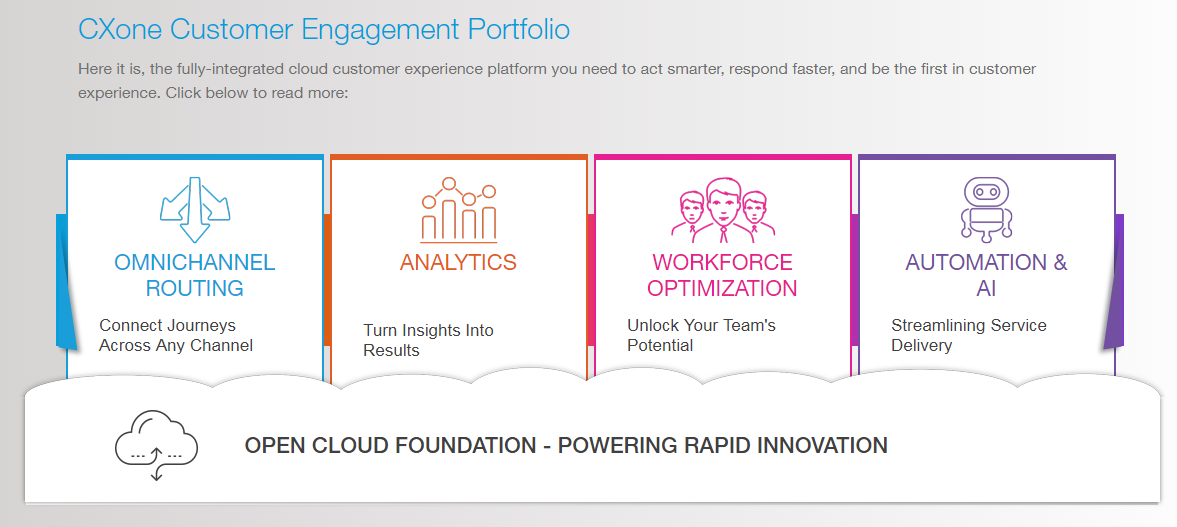This screenshot has width=1177, height=527.
Task: Click the orange top bar of Analytics card
Action: [459, 157]
